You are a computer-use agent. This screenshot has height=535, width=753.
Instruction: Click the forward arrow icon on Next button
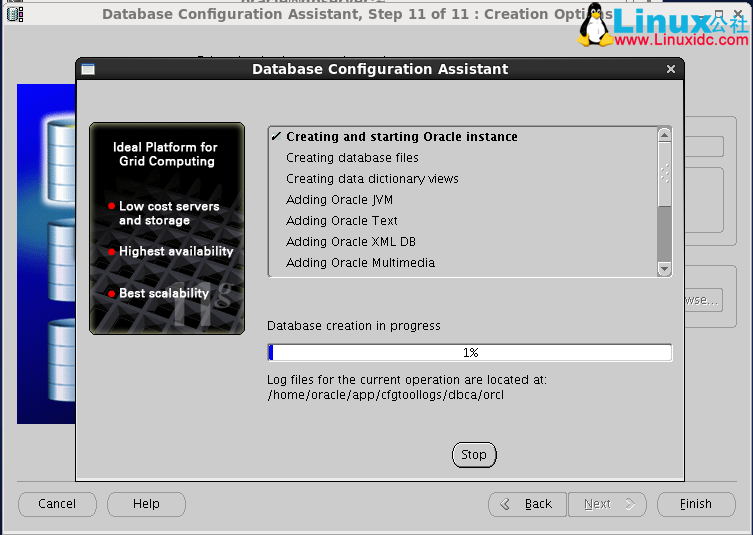[x=630, y=504]
